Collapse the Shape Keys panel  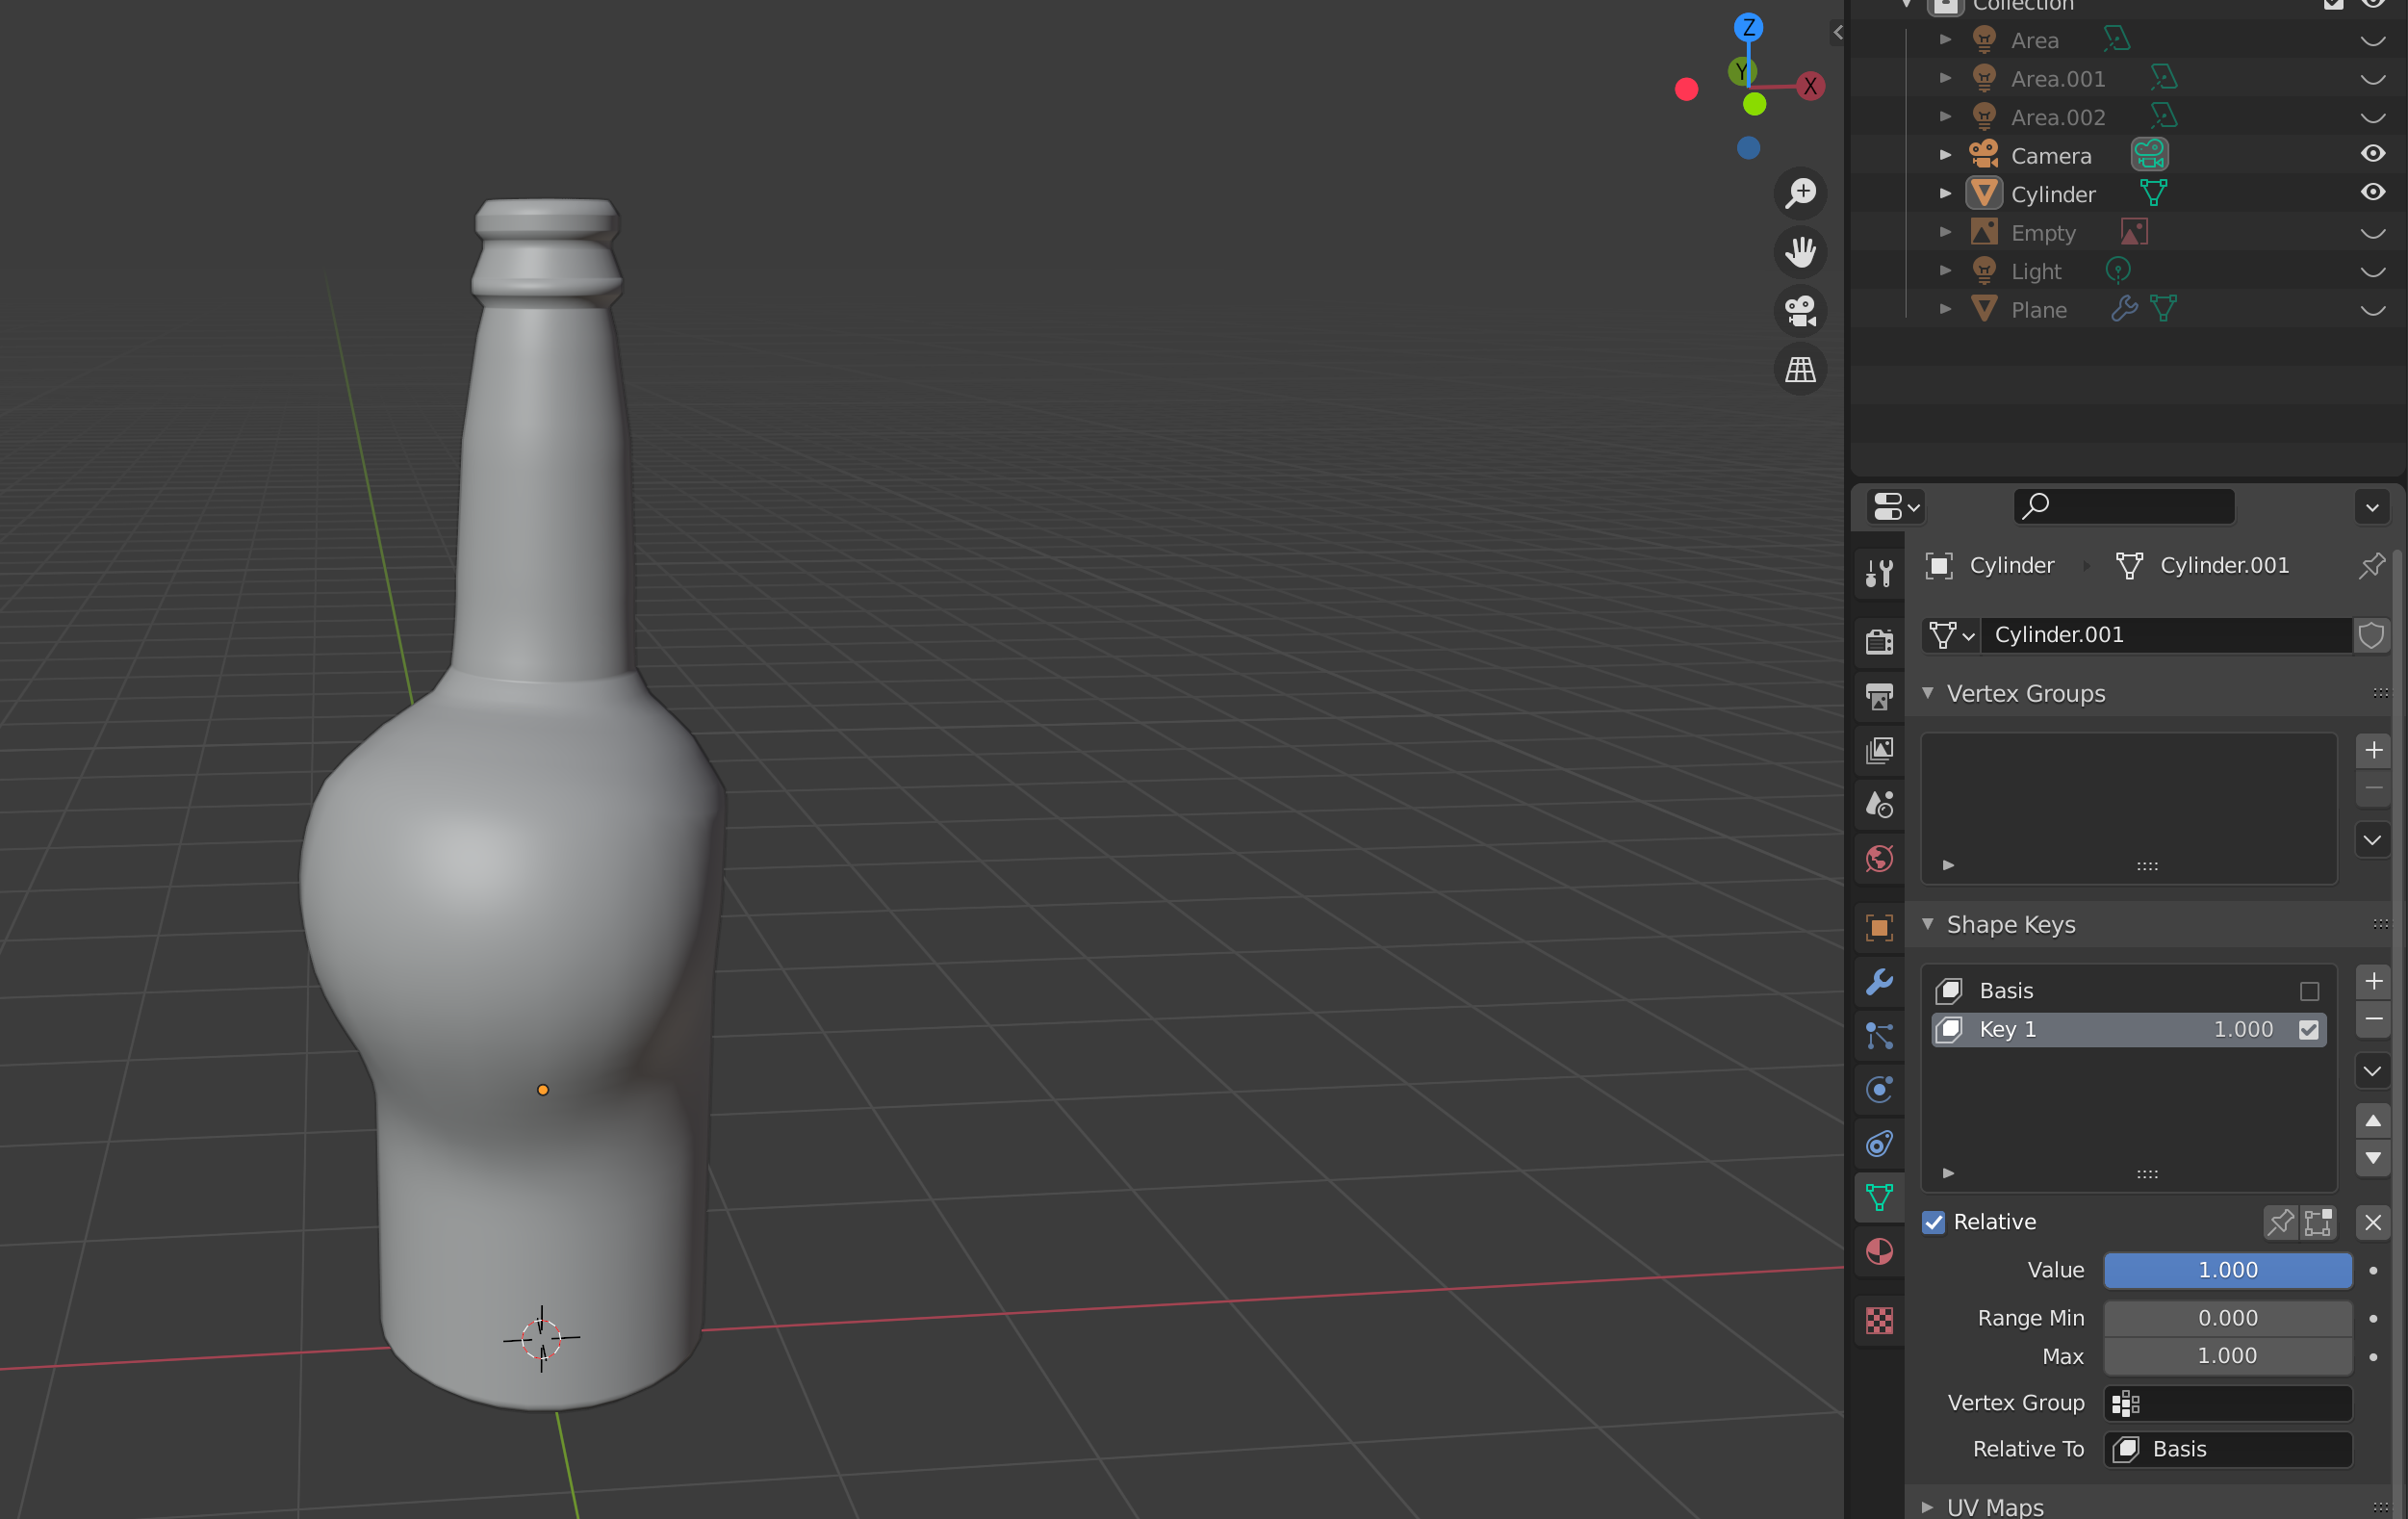tap(1927, 924)
